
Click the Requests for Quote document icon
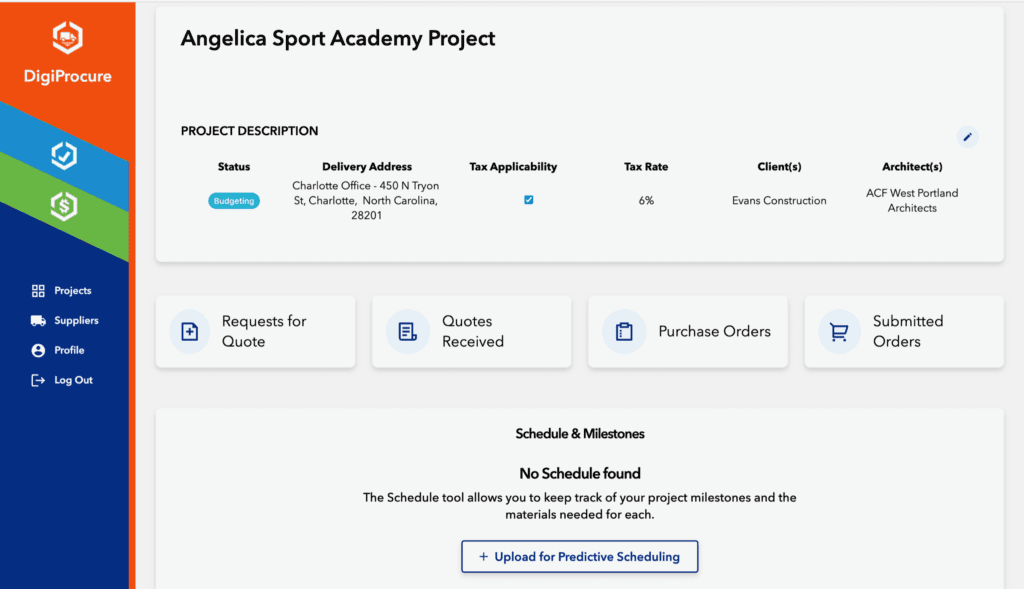click(x=189, y=332)
